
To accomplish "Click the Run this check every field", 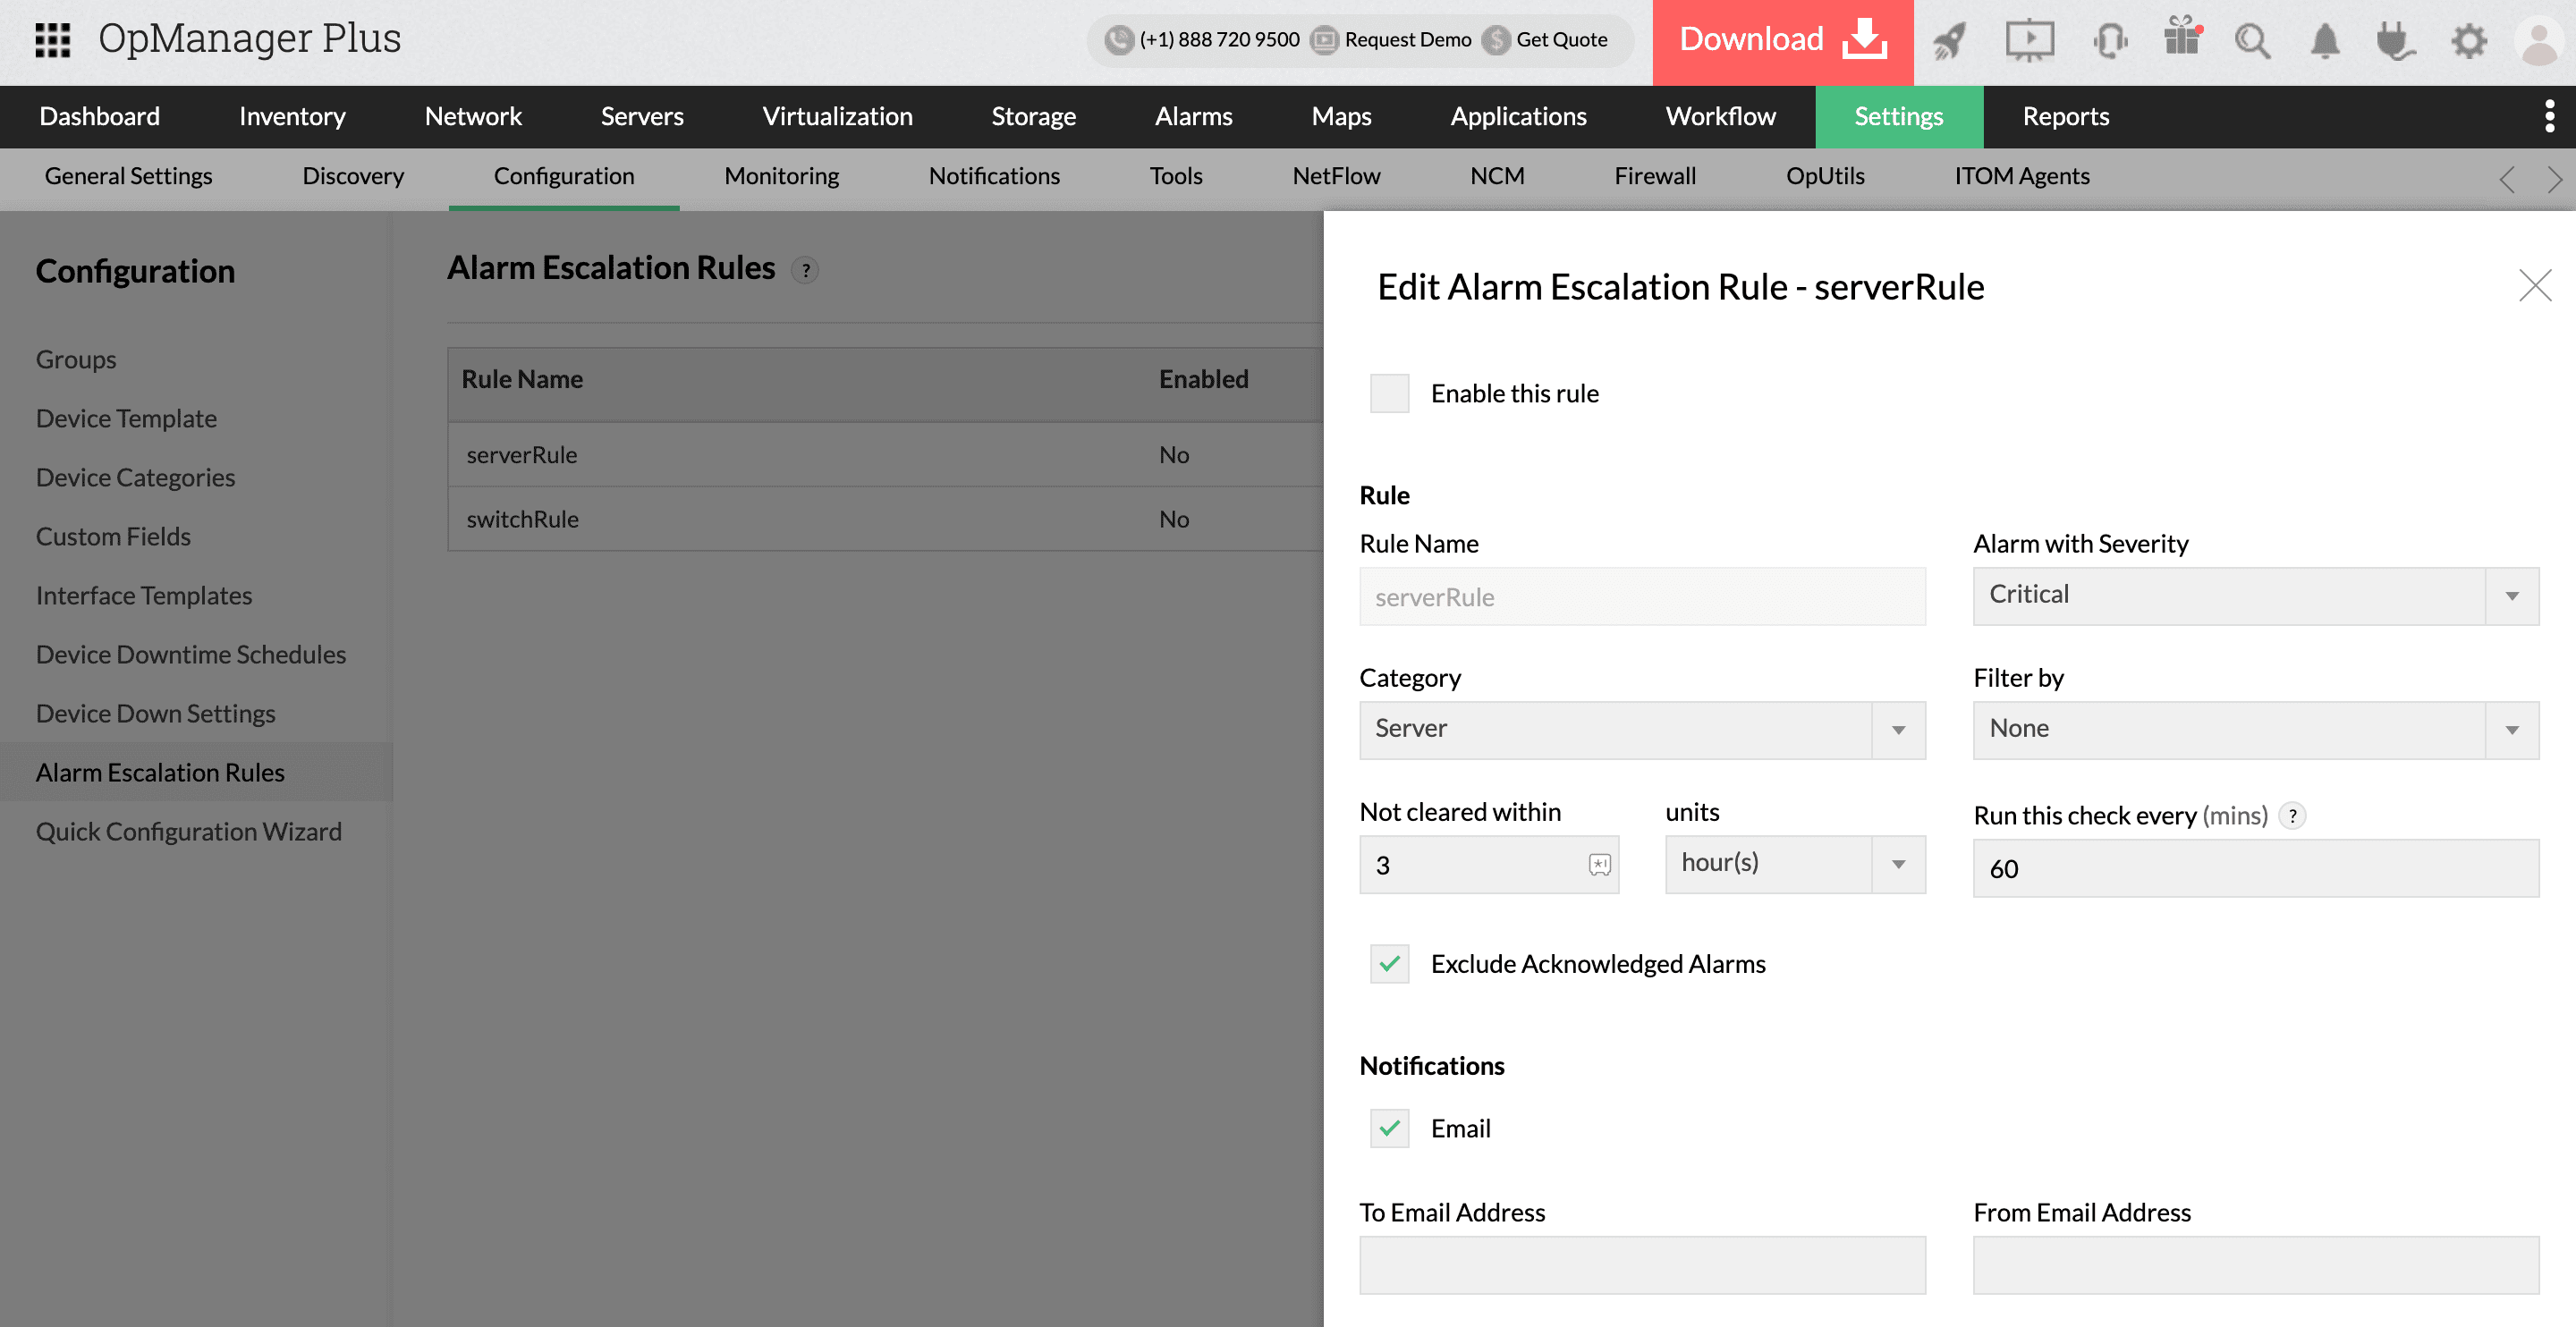I will click(x=2255, y=869).
